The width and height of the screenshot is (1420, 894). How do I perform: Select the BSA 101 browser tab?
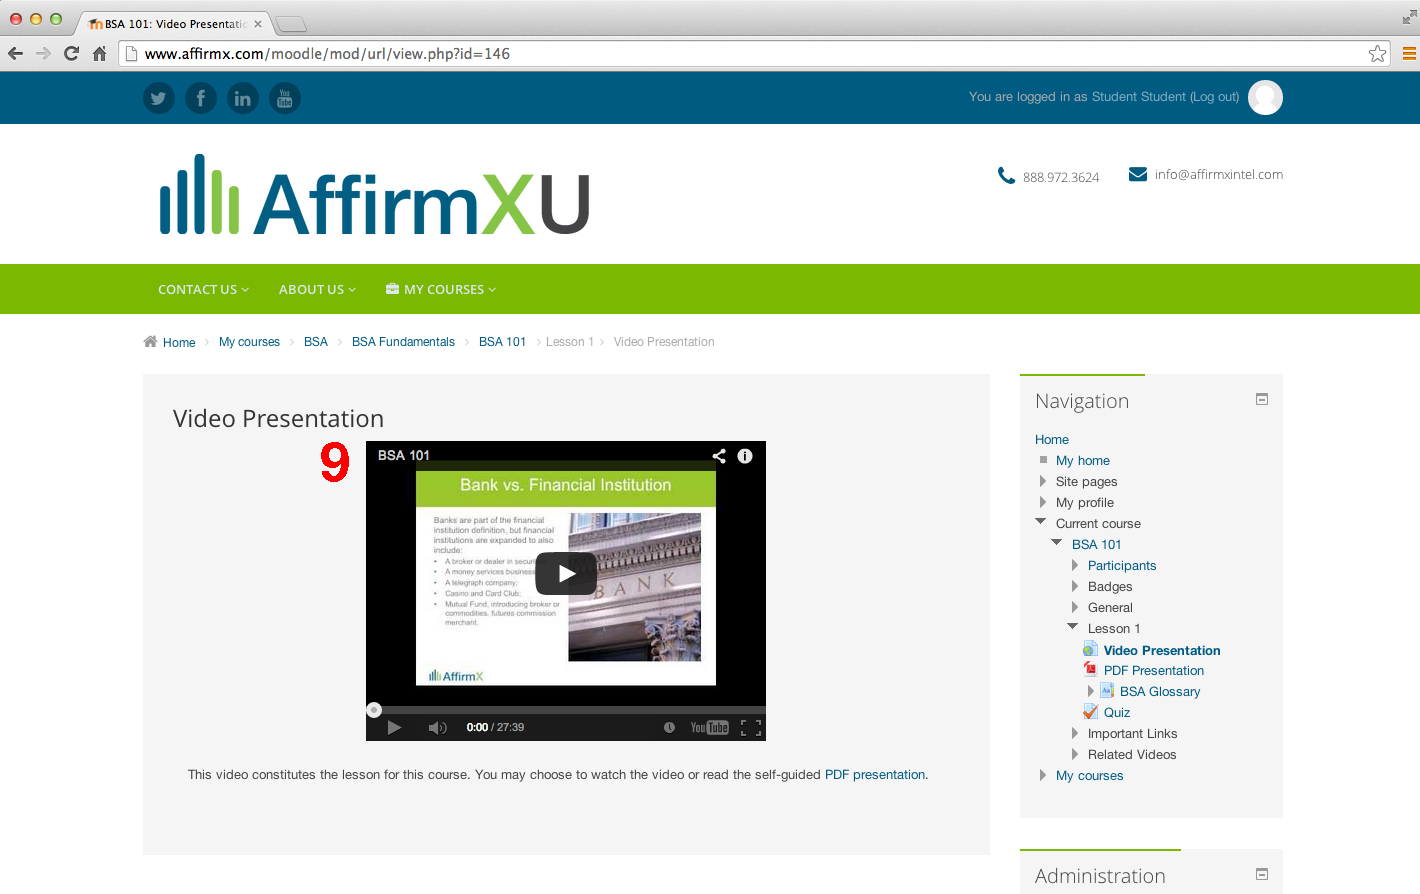pyautogui.click(x=176, y=23)
